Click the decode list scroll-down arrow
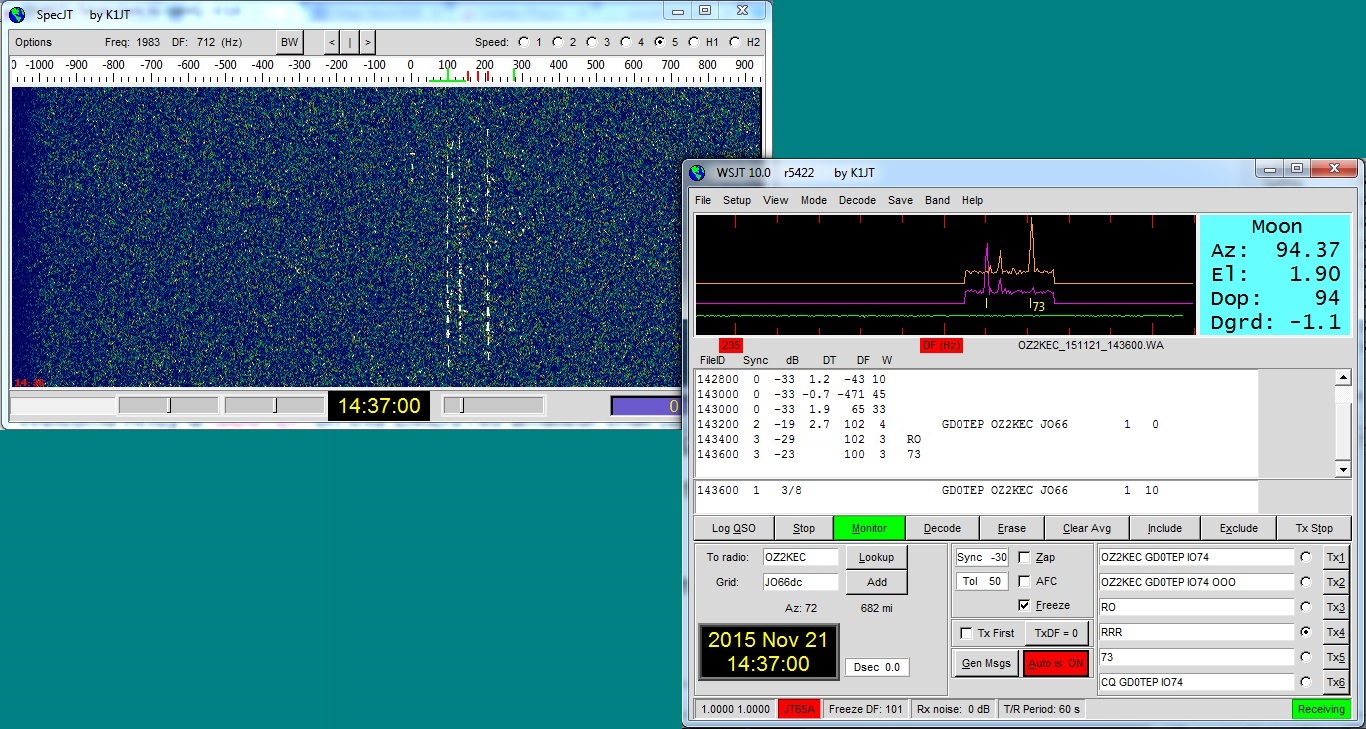The image size is (1366, 729). (1343, 469)
